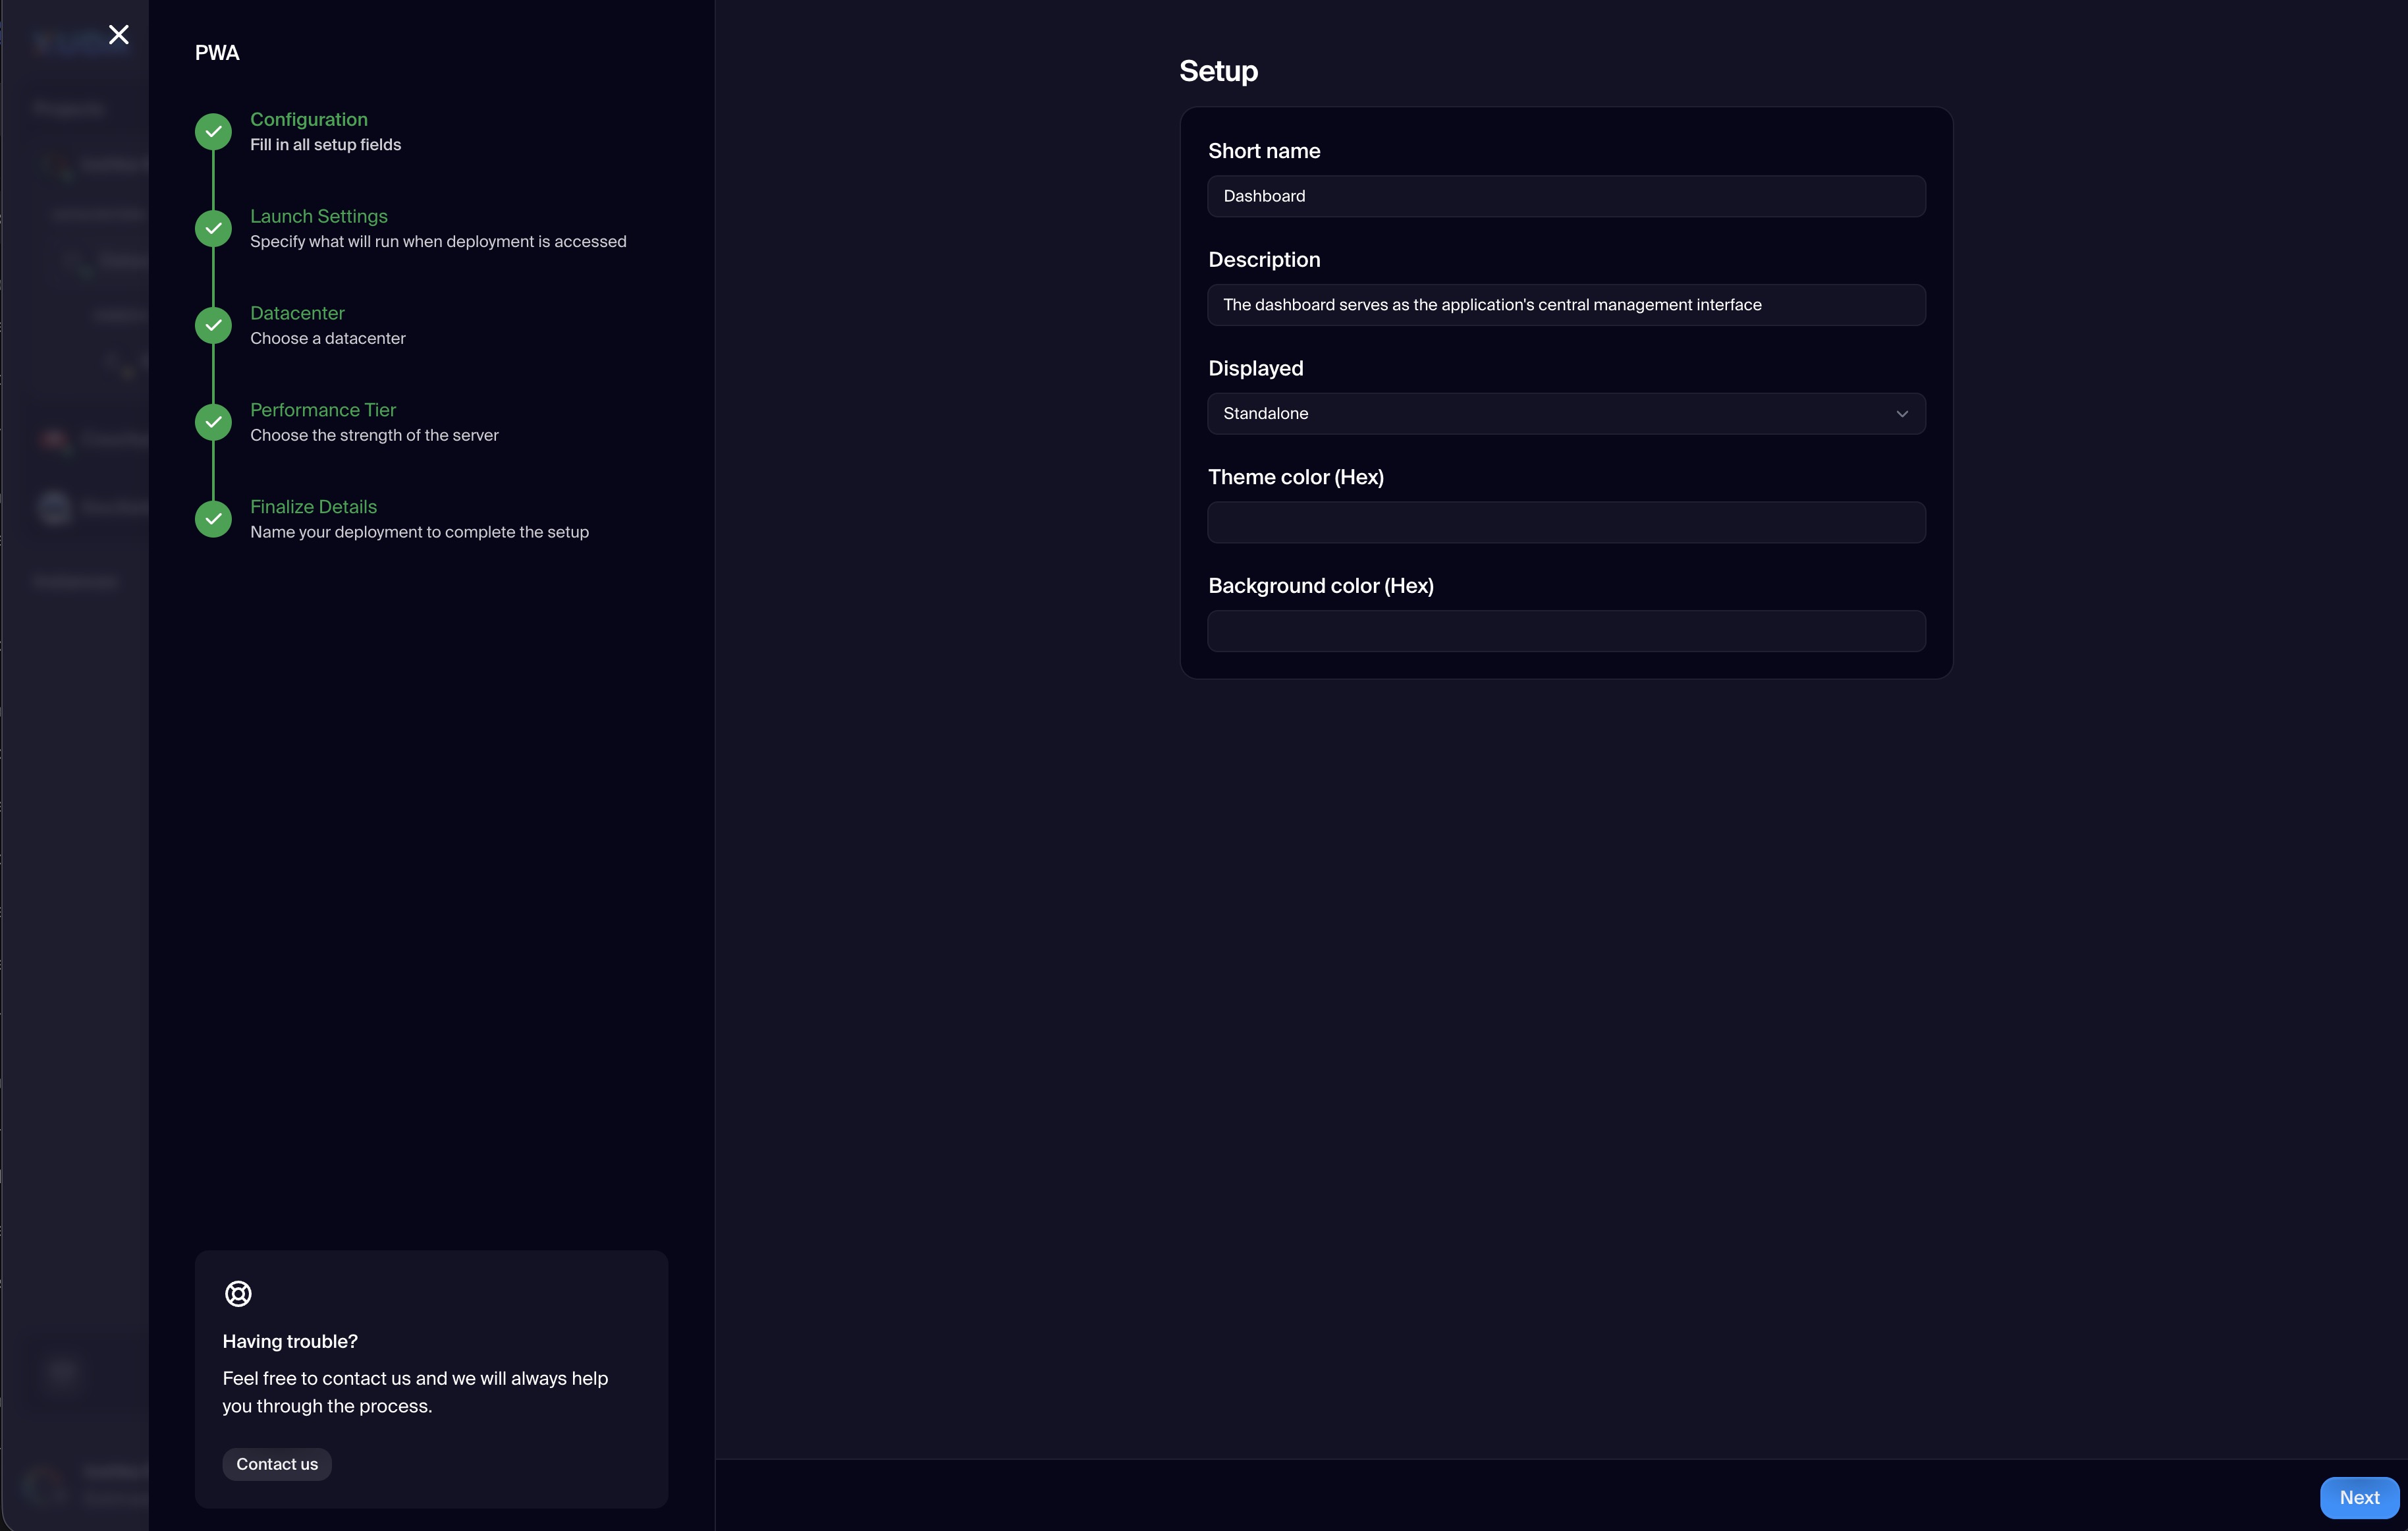Click the lifebuoy help icon
The image size is (2408, 1531).
238,1293
